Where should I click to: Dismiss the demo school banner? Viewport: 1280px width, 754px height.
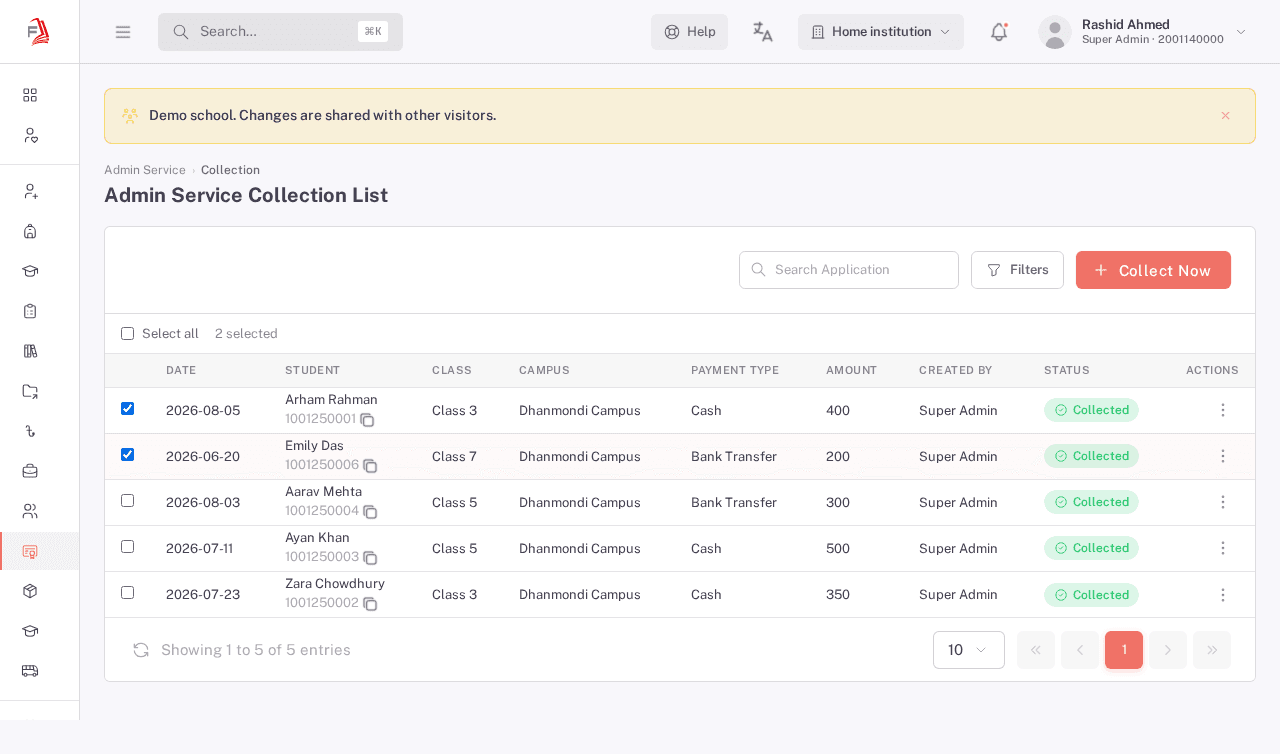[x=1225, y=116]
